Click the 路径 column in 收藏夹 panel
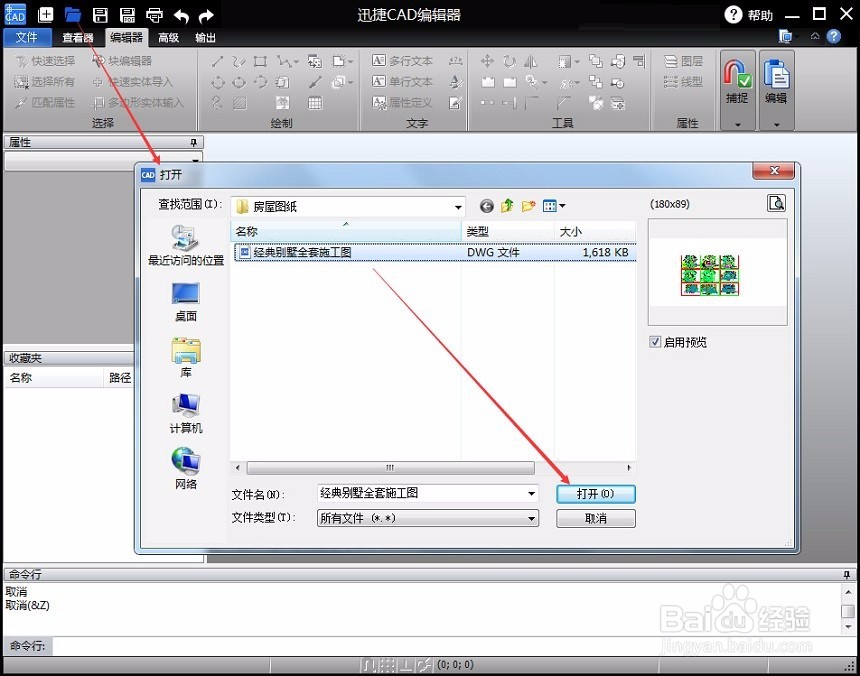This screenshot has width=860, height=676. point(120,378)
